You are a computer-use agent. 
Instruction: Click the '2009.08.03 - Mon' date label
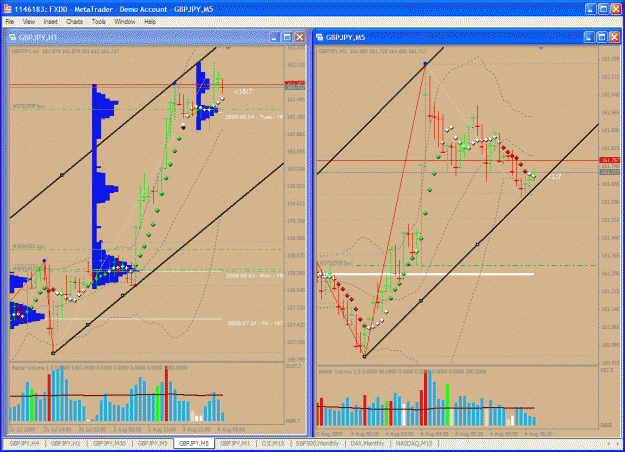coord(254,276)
